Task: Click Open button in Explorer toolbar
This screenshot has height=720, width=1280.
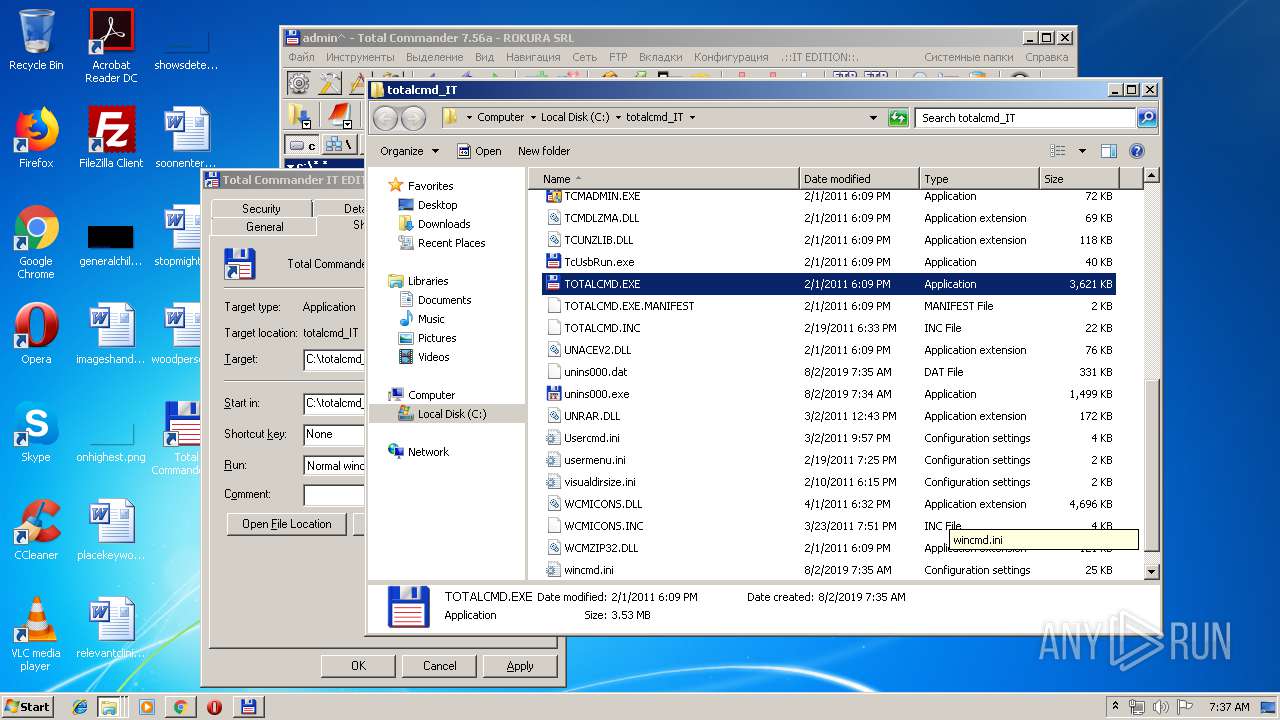Action: [479, 151]
